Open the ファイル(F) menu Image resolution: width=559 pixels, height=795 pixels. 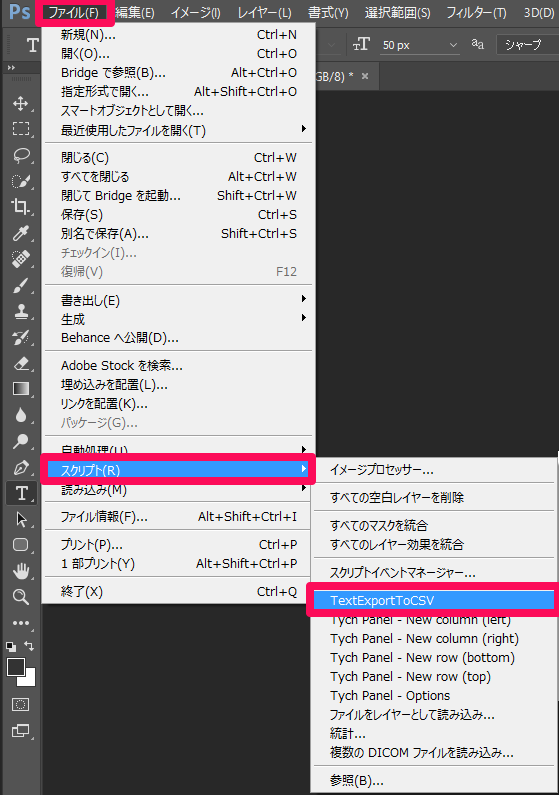74,12
